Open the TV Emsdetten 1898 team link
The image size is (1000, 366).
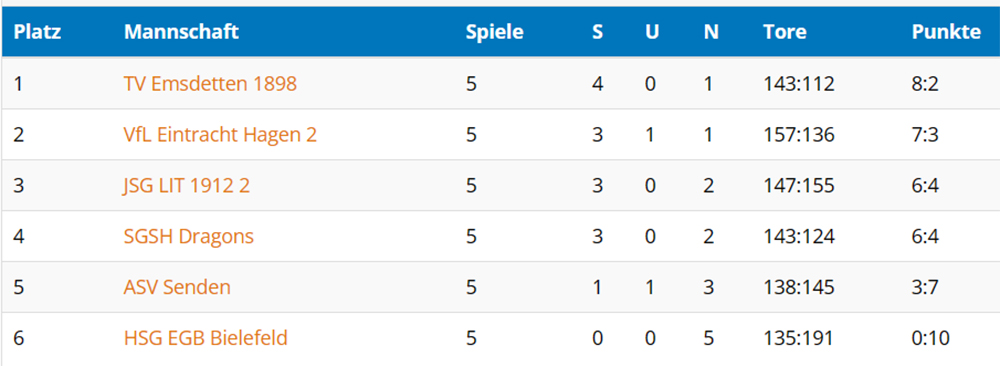(210, 84)
